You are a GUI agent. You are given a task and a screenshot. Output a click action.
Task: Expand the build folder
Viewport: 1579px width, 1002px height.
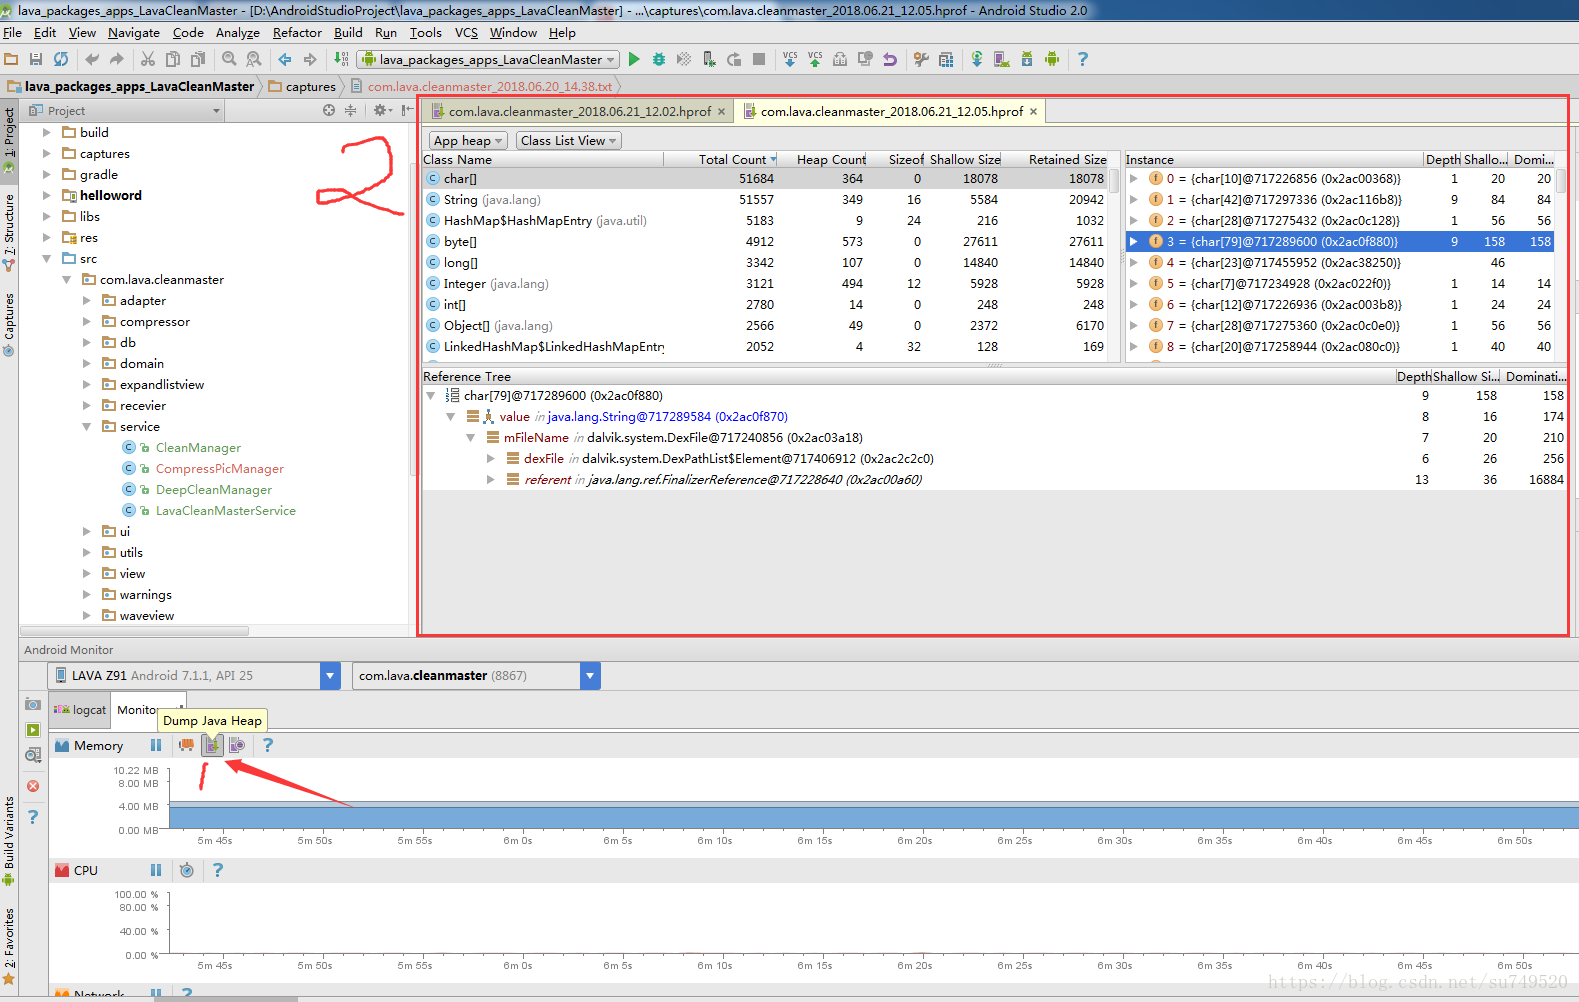(x=47, y=132)
